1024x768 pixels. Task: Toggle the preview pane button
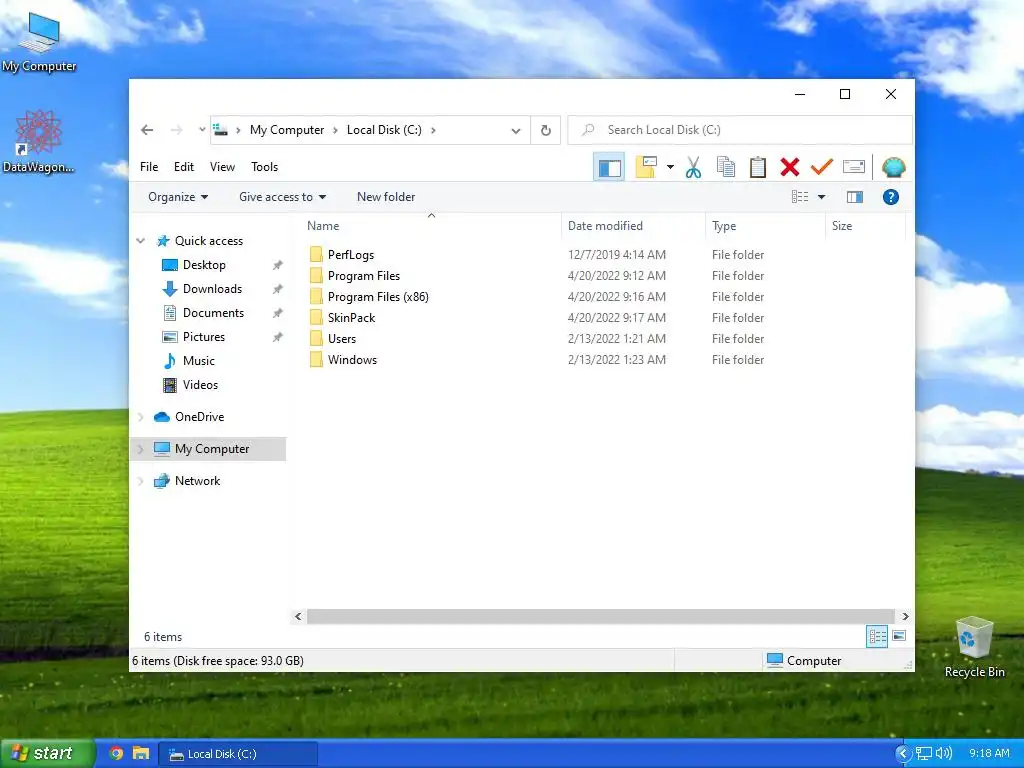[855, 197]
